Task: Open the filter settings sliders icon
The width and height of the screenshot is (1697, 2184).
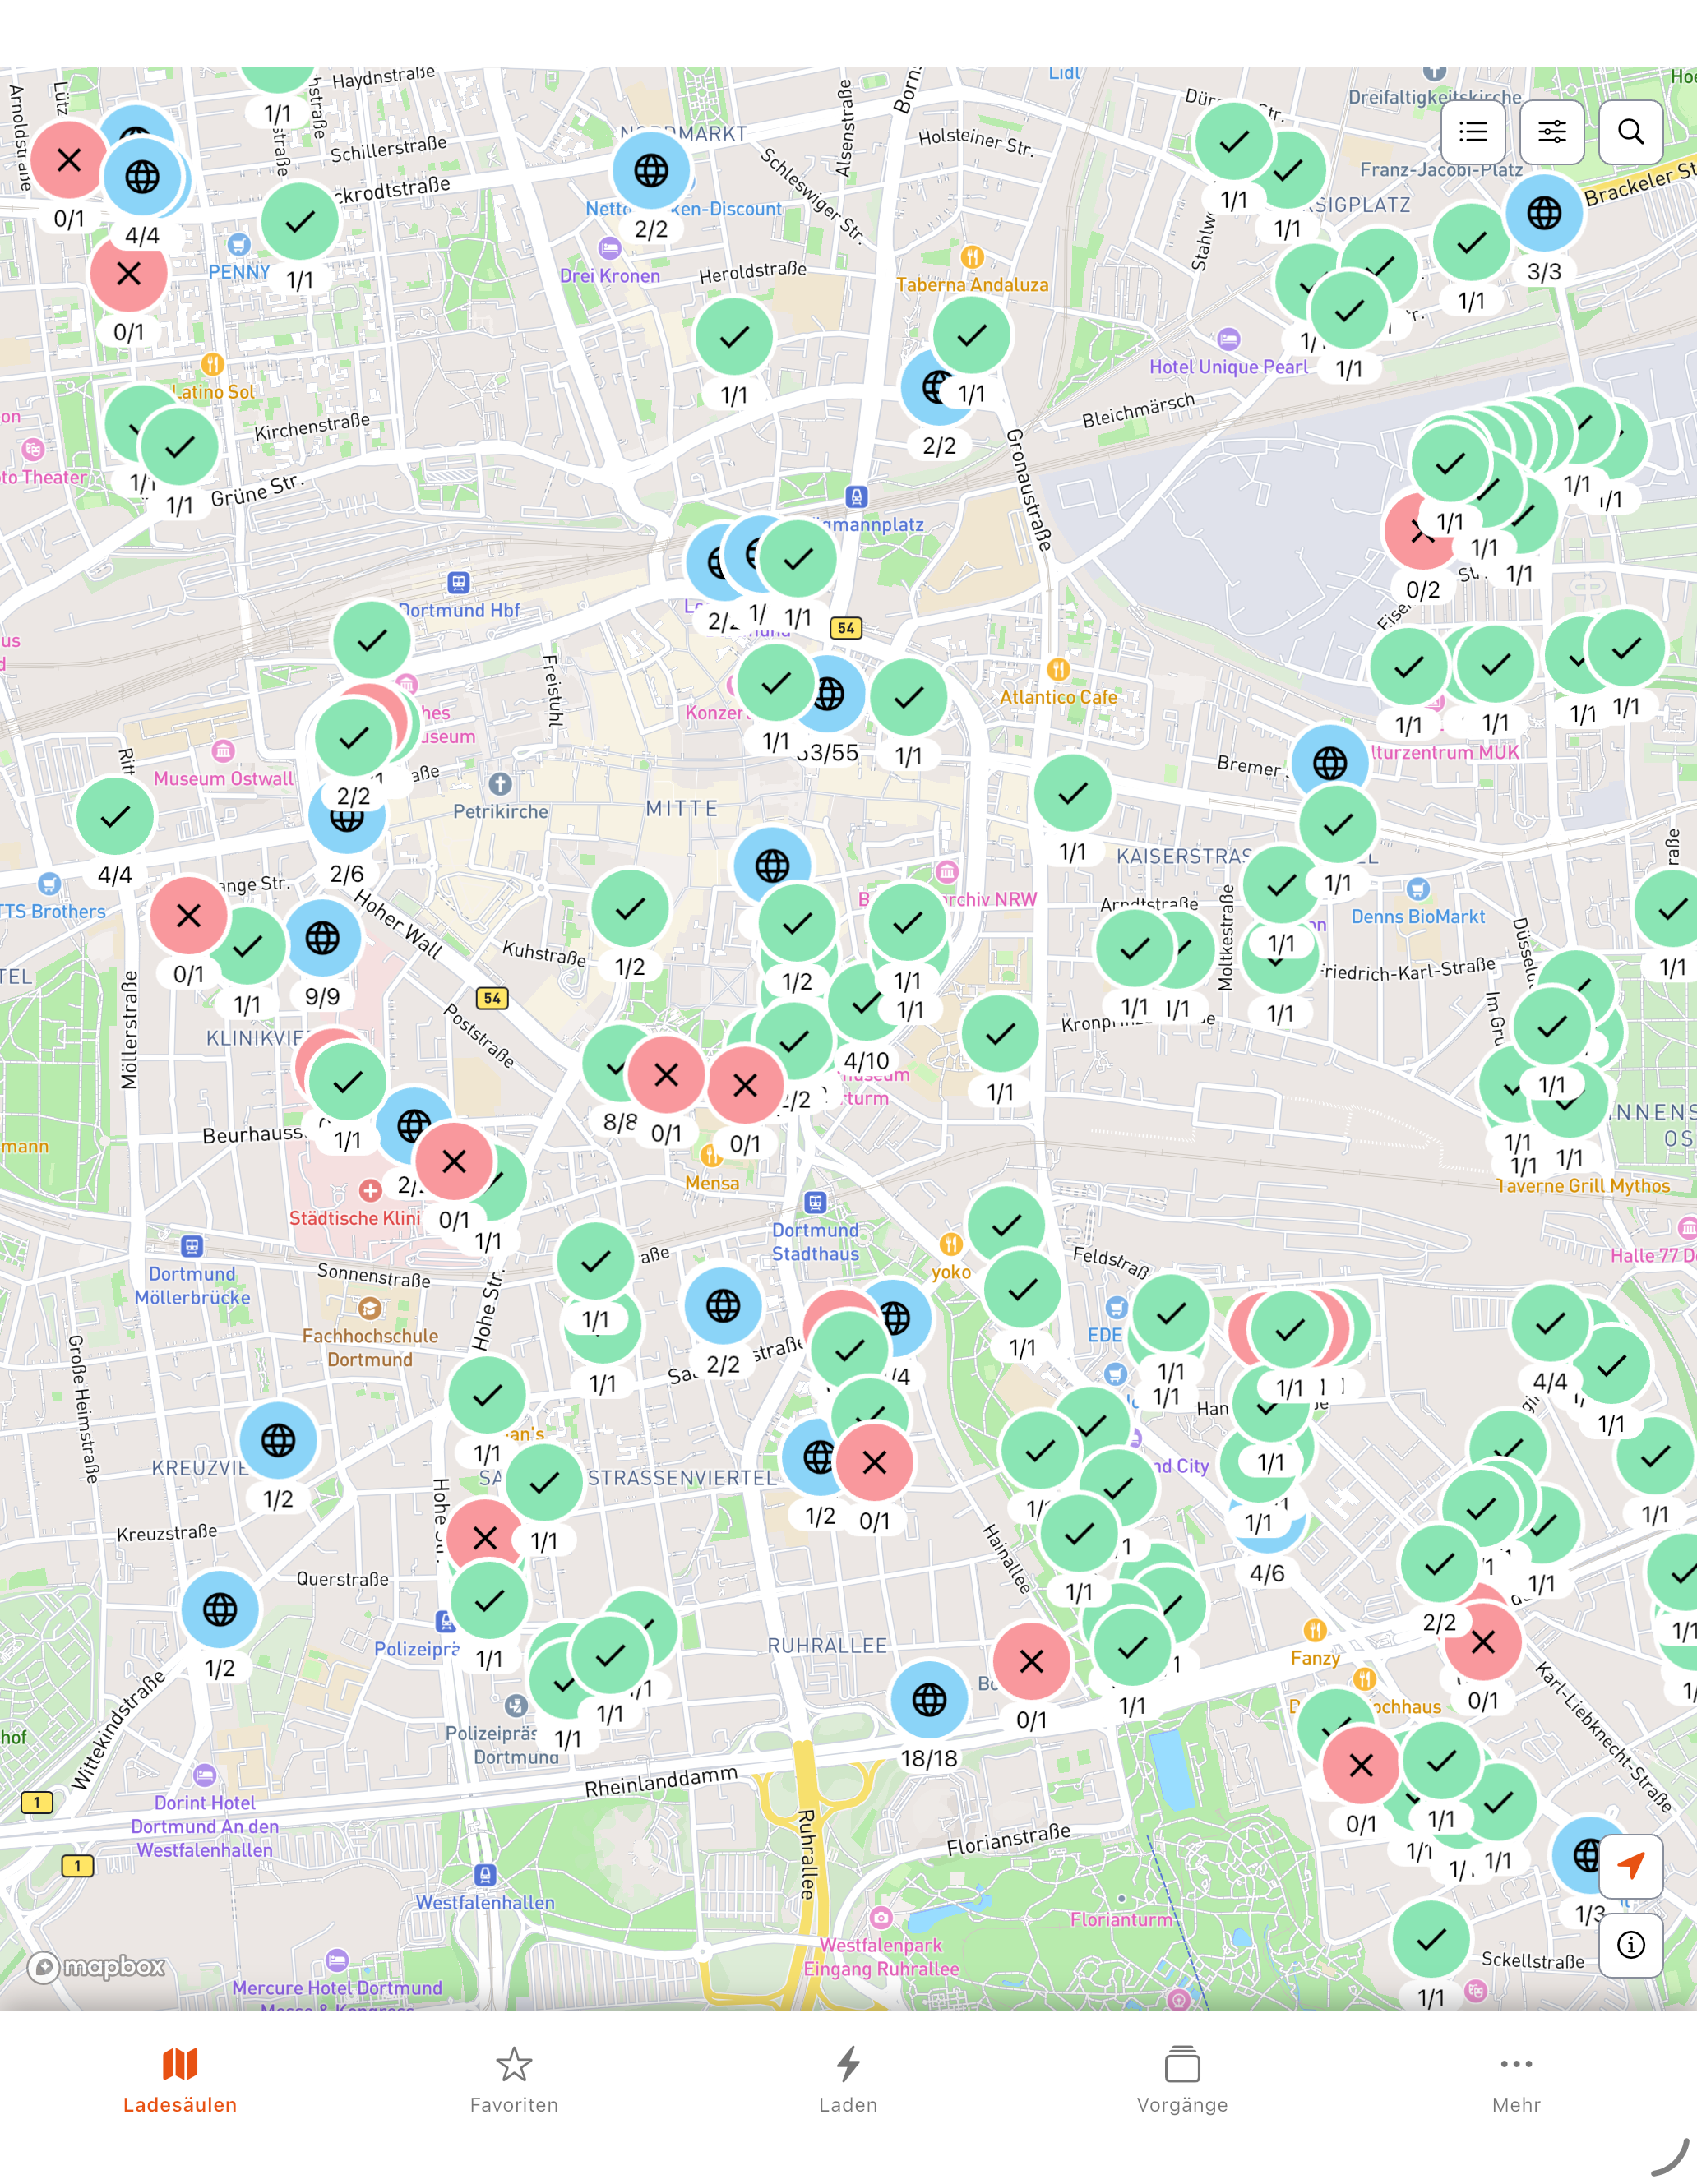Action: (x=1551, y=132)
